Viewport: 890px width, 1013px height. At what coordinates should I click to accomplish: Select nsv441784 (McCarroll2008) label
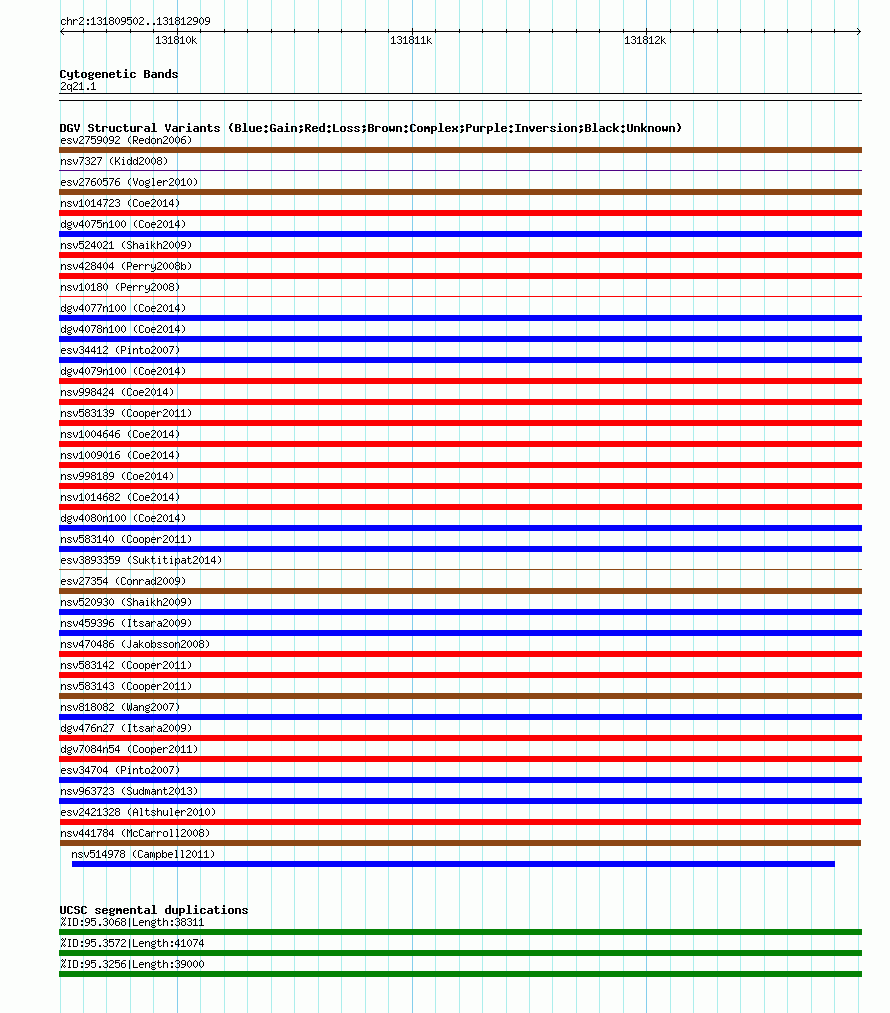[x=135, y=833]
